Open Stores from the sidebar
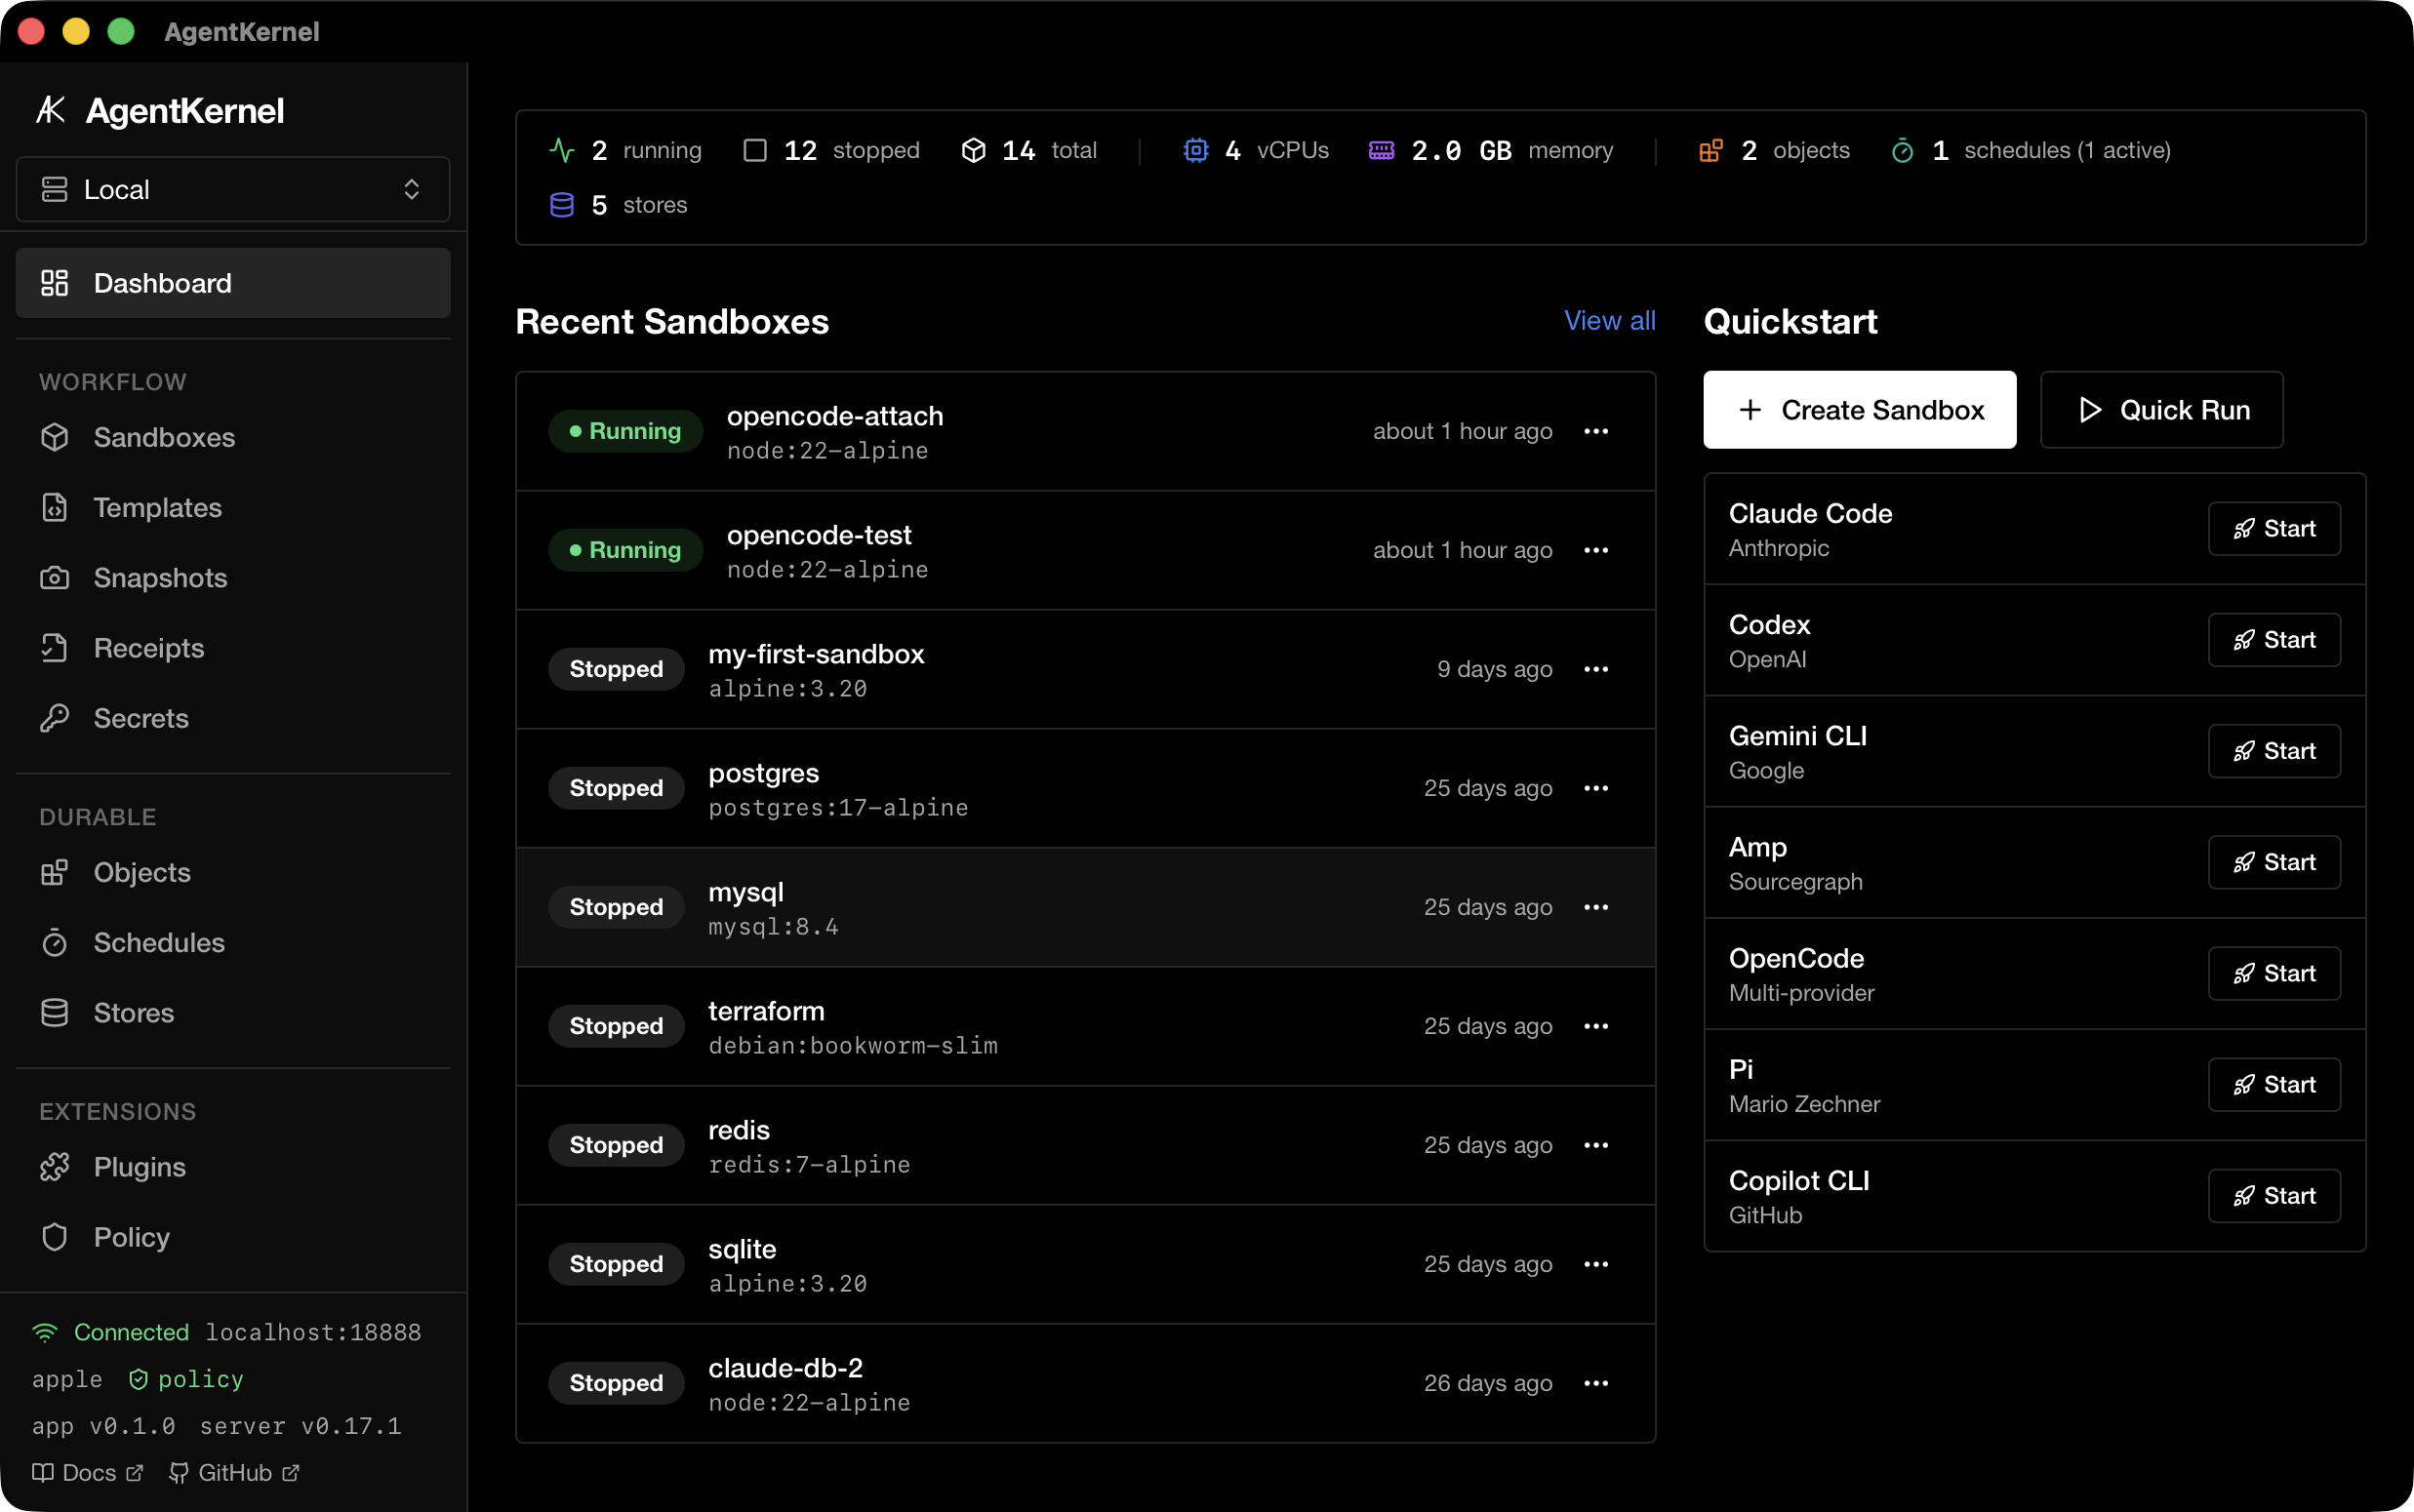The image size is (2414, 1512). point(133,1012)
